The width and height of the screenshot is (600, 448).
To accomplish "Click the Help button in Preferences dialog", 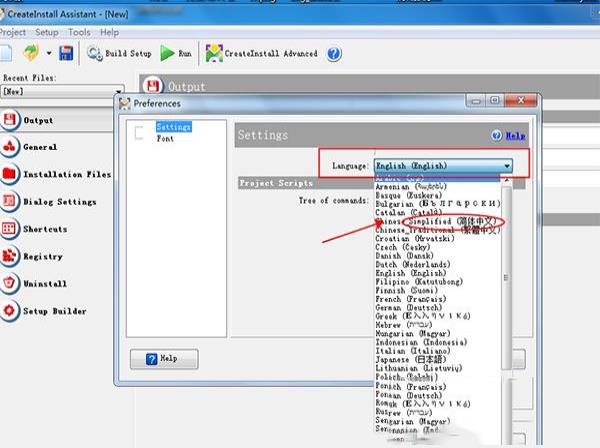I will click(x=164, y=359).
